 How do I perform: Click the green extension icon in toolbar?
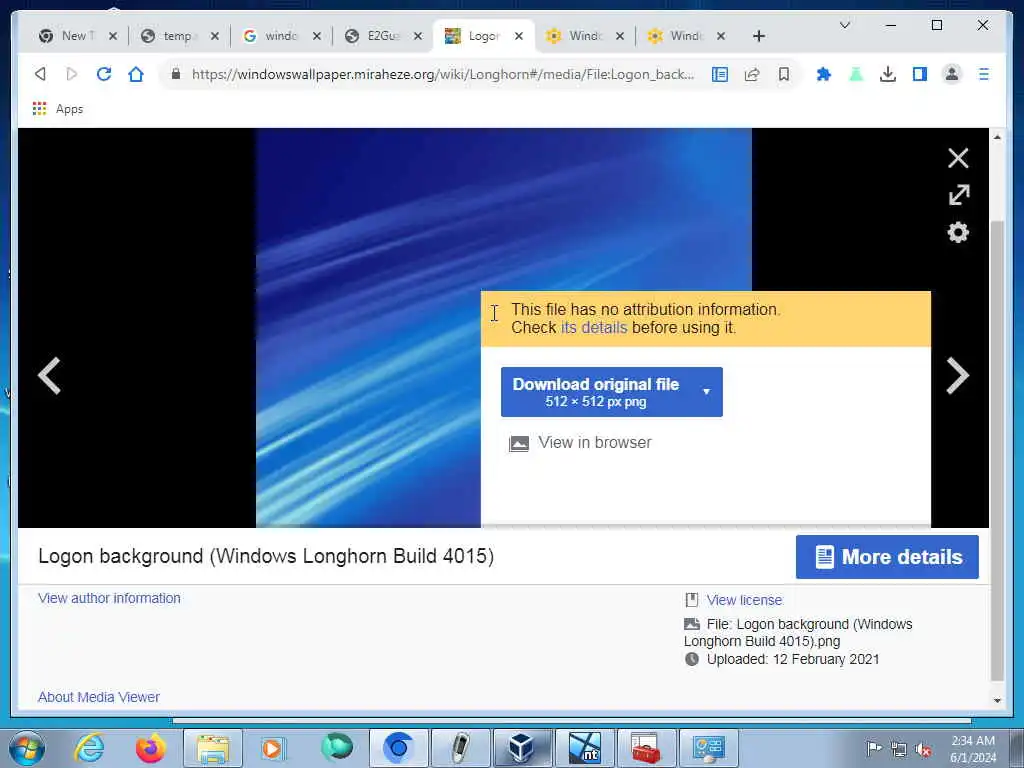point(856,74)
